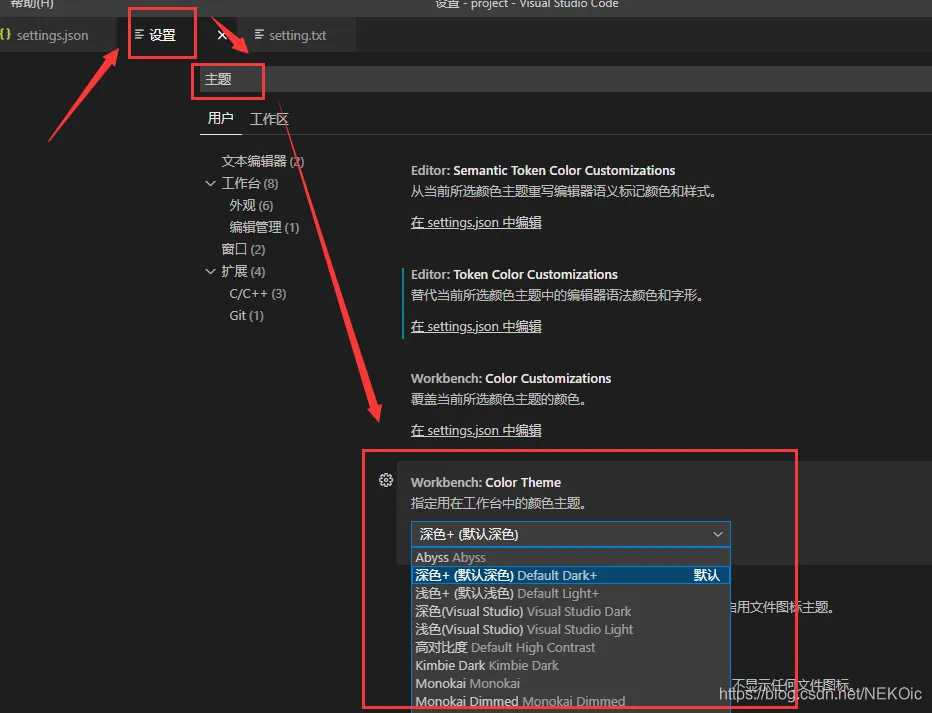Close the 设置 tab with the X
Image resolution: width=932 pixels, height=713 pixels.
point(222,35)
